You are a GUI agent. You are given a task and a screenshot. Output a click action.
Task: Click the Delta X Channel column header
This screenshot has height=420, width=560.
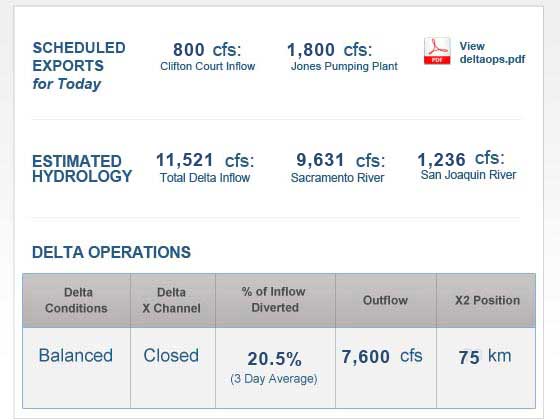(173, 300)
